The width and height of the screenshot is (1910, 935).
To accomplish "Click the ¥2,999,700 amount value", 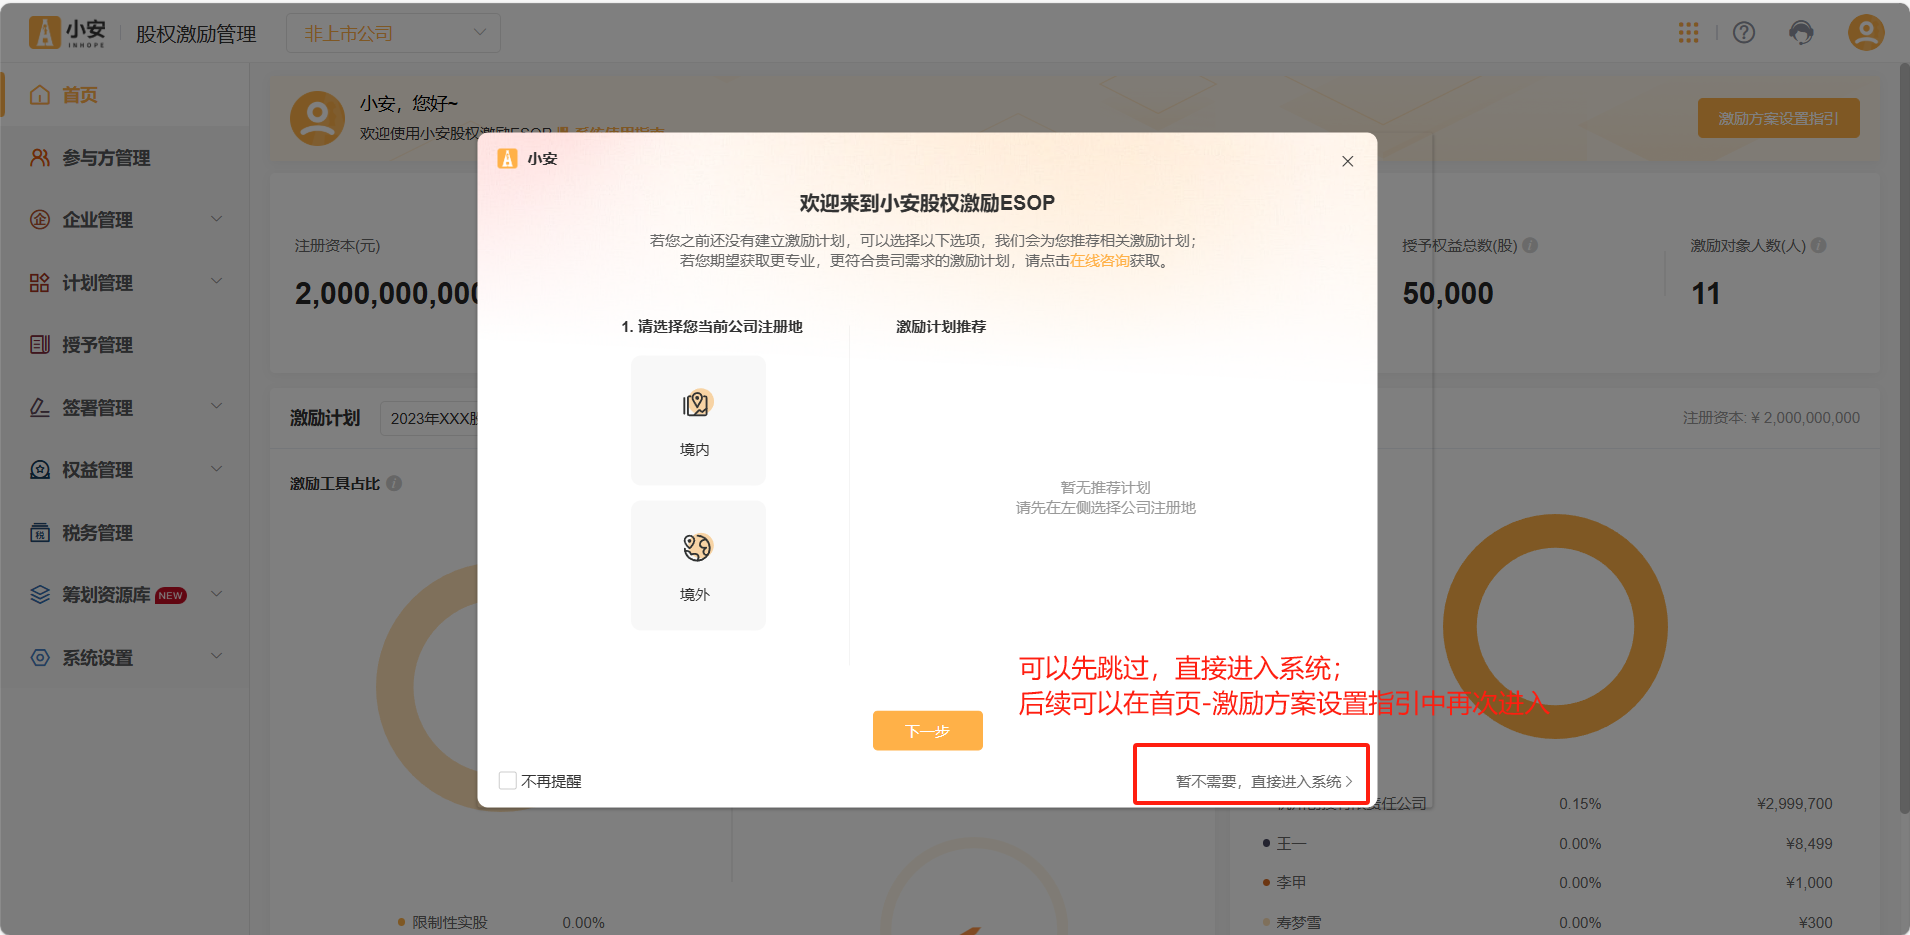I will click(x=1795, y=804).
